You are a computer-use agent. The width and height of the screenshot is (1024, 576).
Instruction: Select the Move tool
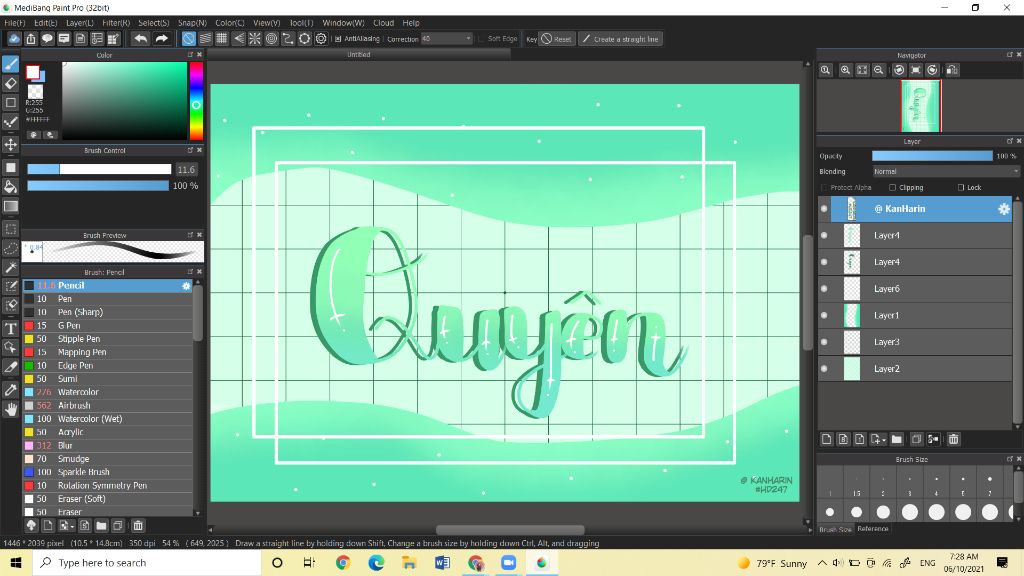[10, 144]
